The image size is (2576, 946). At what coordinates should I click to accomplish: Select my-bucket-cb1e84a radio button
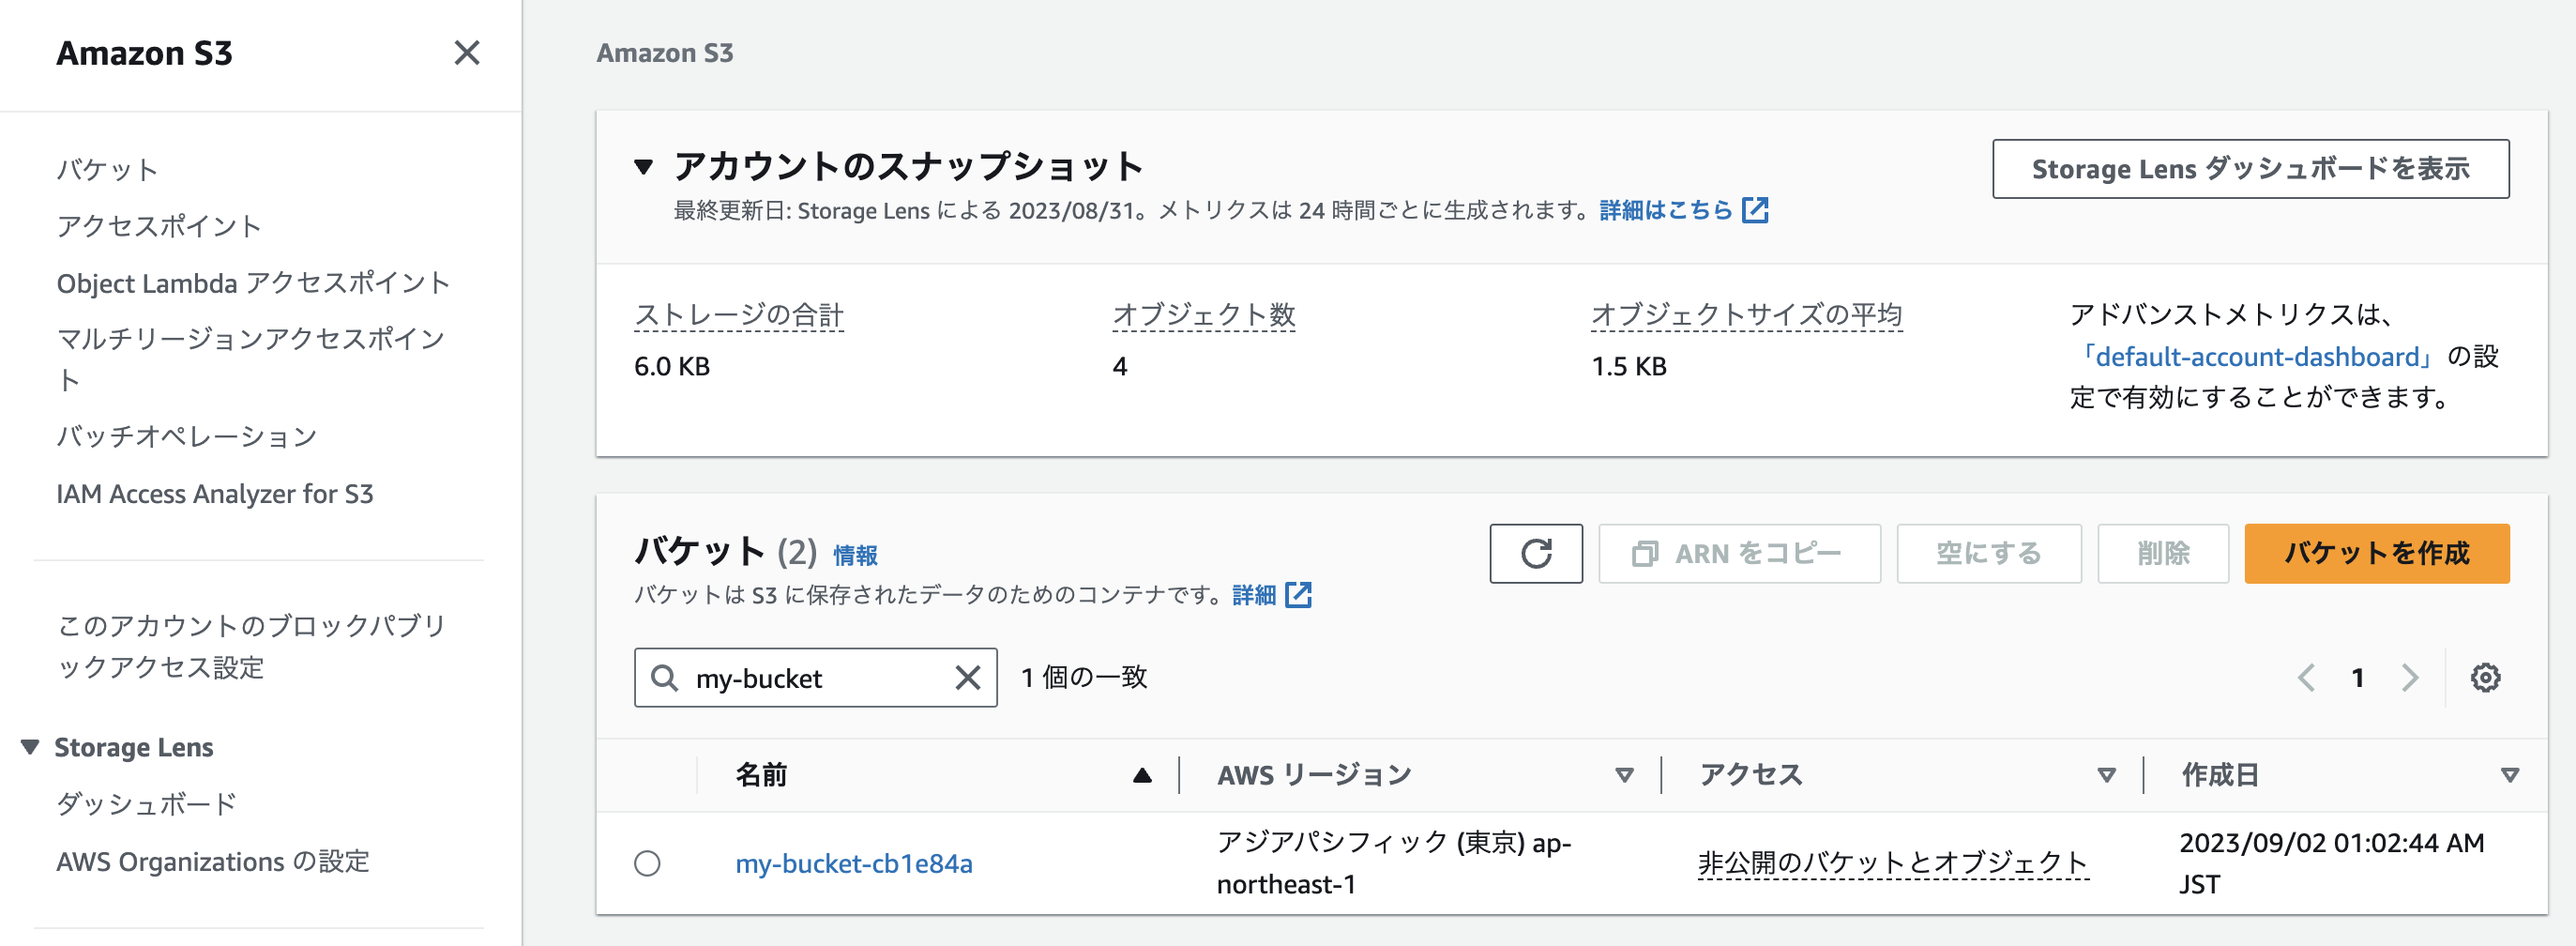tap(647, 863)
